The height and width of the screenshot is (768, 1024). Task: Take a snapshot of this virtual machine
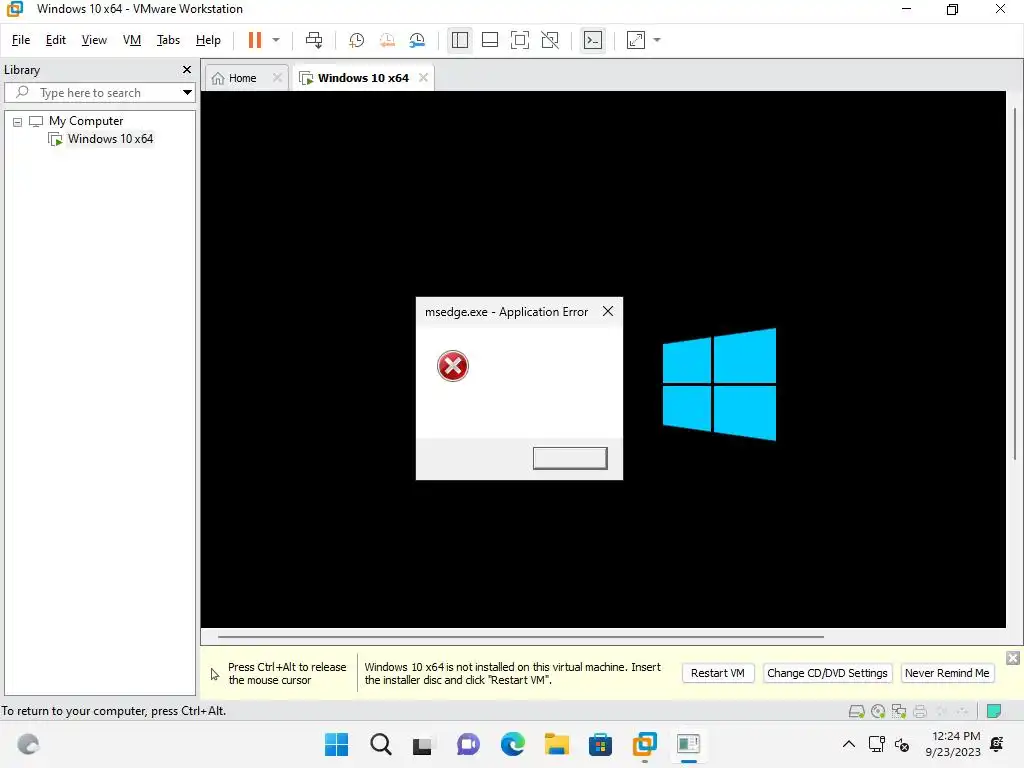click(357, 40)
